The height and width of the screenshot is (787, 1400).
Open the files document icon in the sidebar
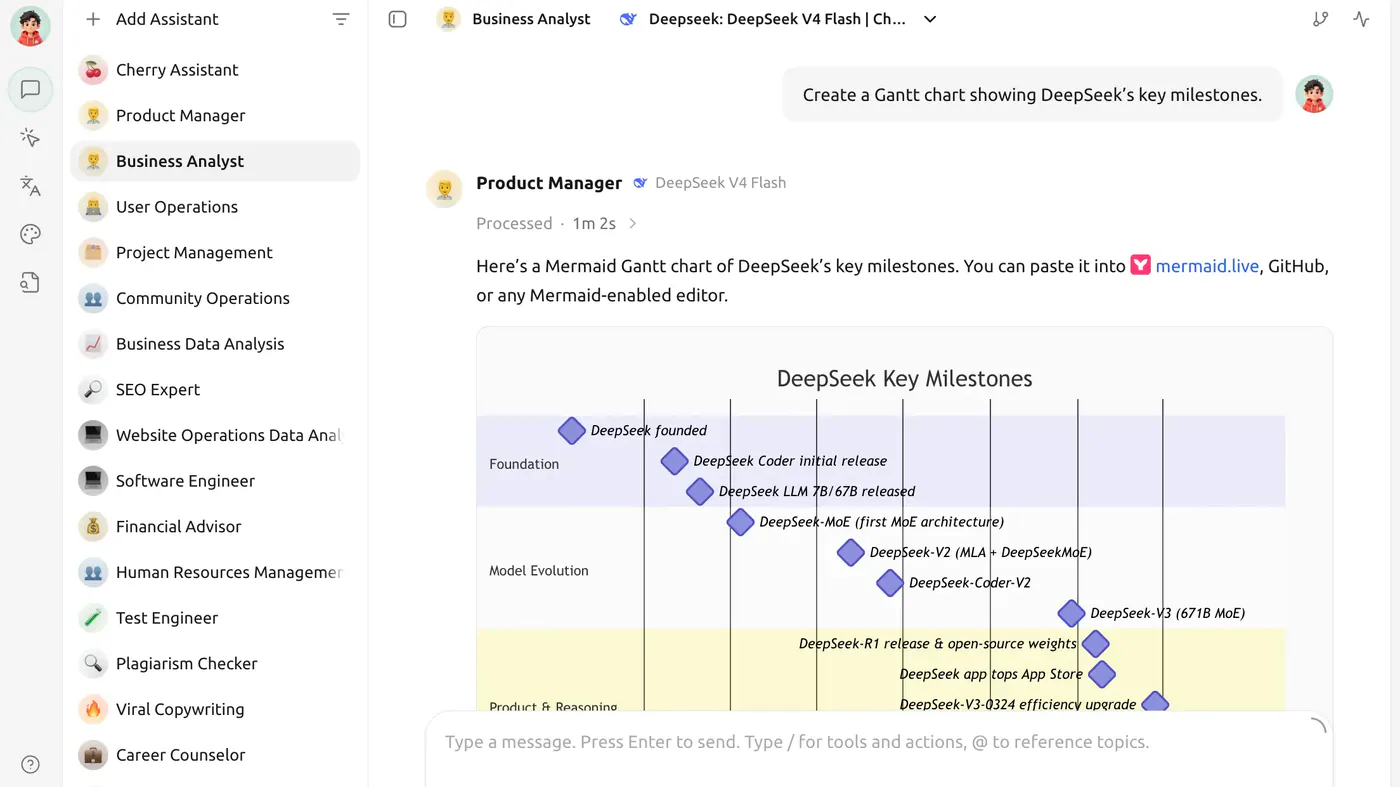30,283
